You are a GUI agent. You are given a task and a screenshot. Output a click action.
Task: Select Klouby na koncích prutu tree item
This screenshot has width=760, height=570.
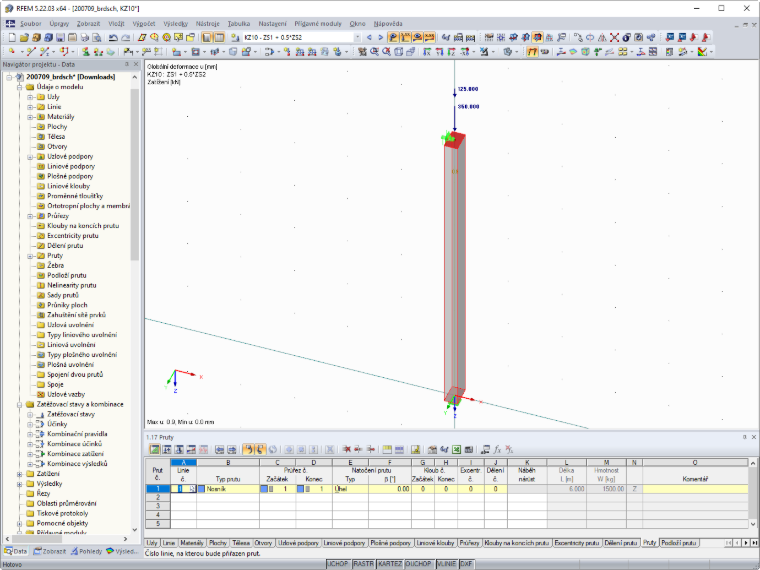pos(83,226)
